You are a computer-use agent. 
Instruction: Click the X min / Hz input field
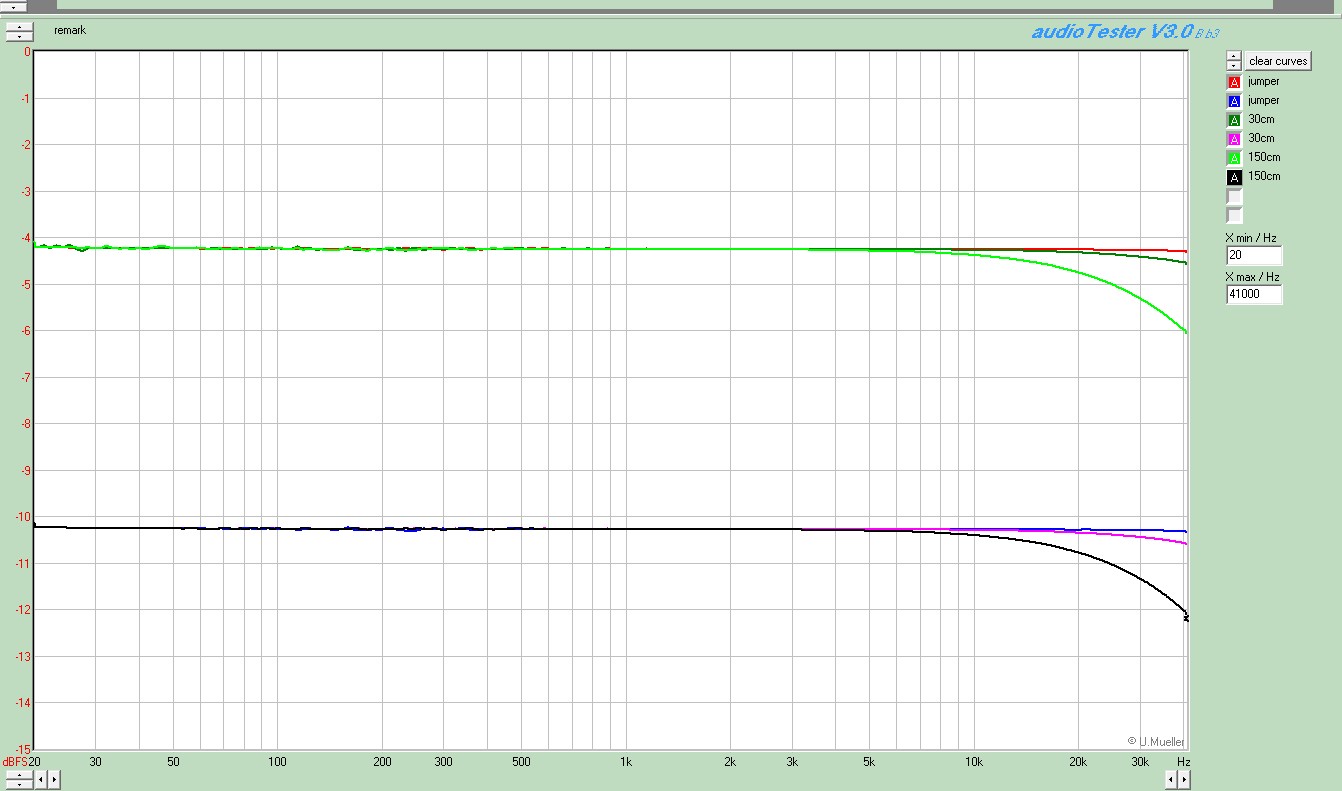point(1254,256)
